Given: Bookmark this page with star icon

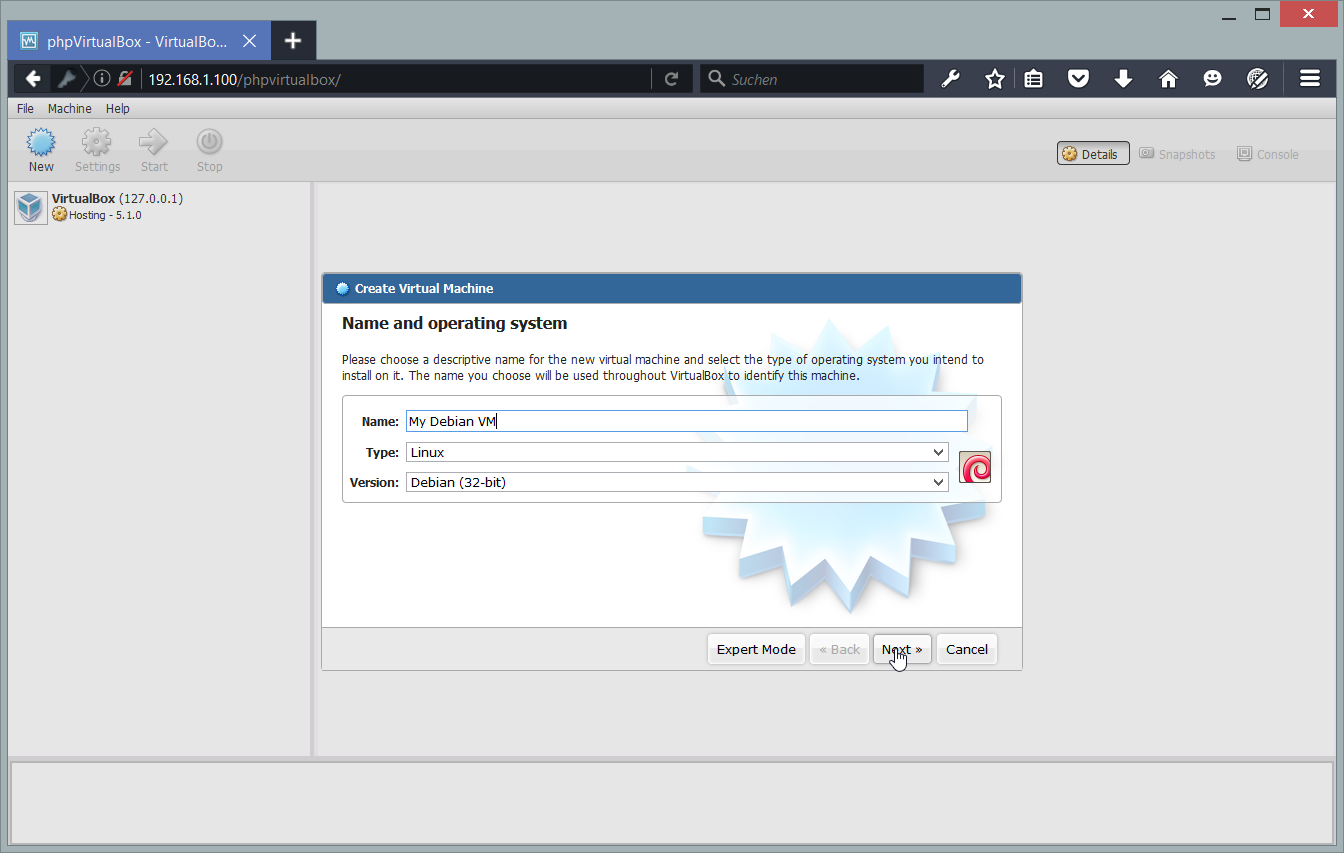Looking at the screenshot, I should [x=994, y=79].
